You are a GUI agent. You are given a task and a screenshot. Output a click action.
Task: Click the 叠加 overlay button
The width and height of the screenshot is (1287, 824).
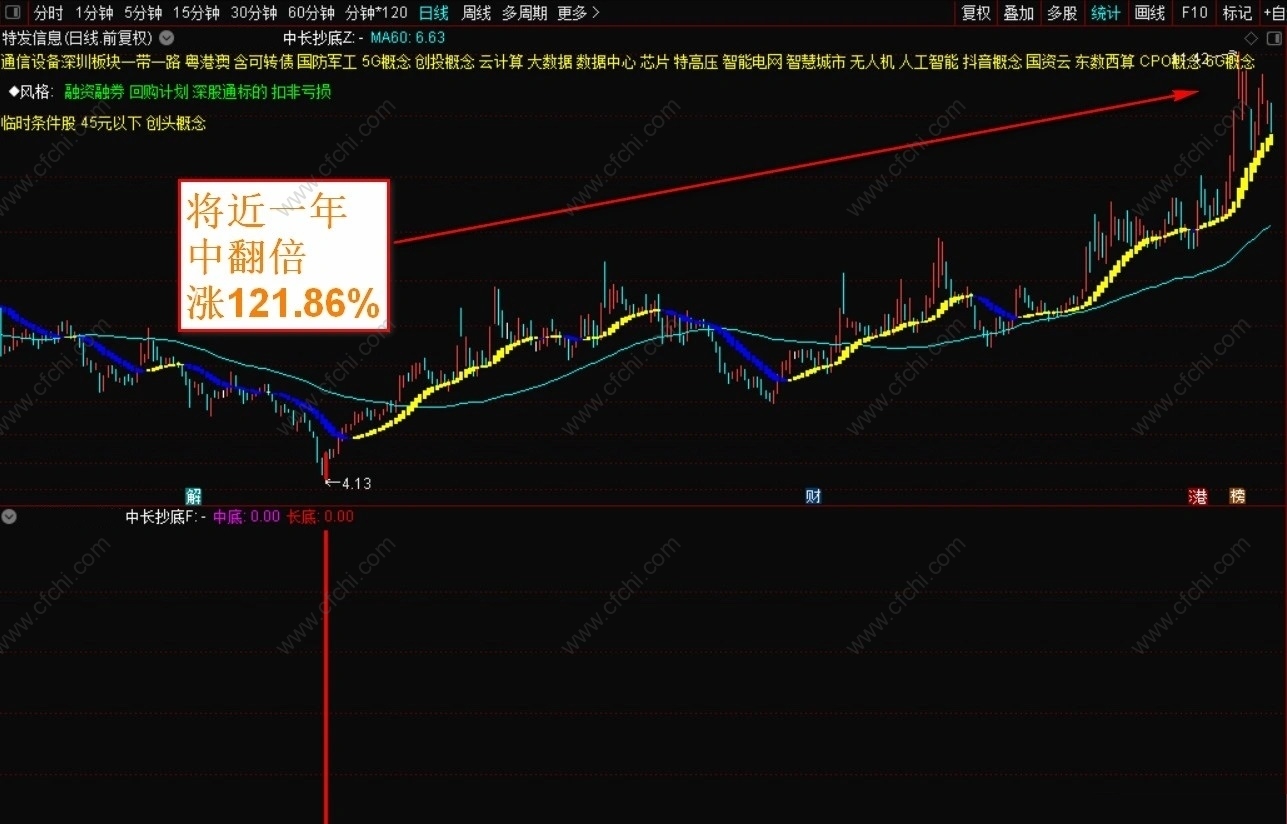pos(1019,13)
